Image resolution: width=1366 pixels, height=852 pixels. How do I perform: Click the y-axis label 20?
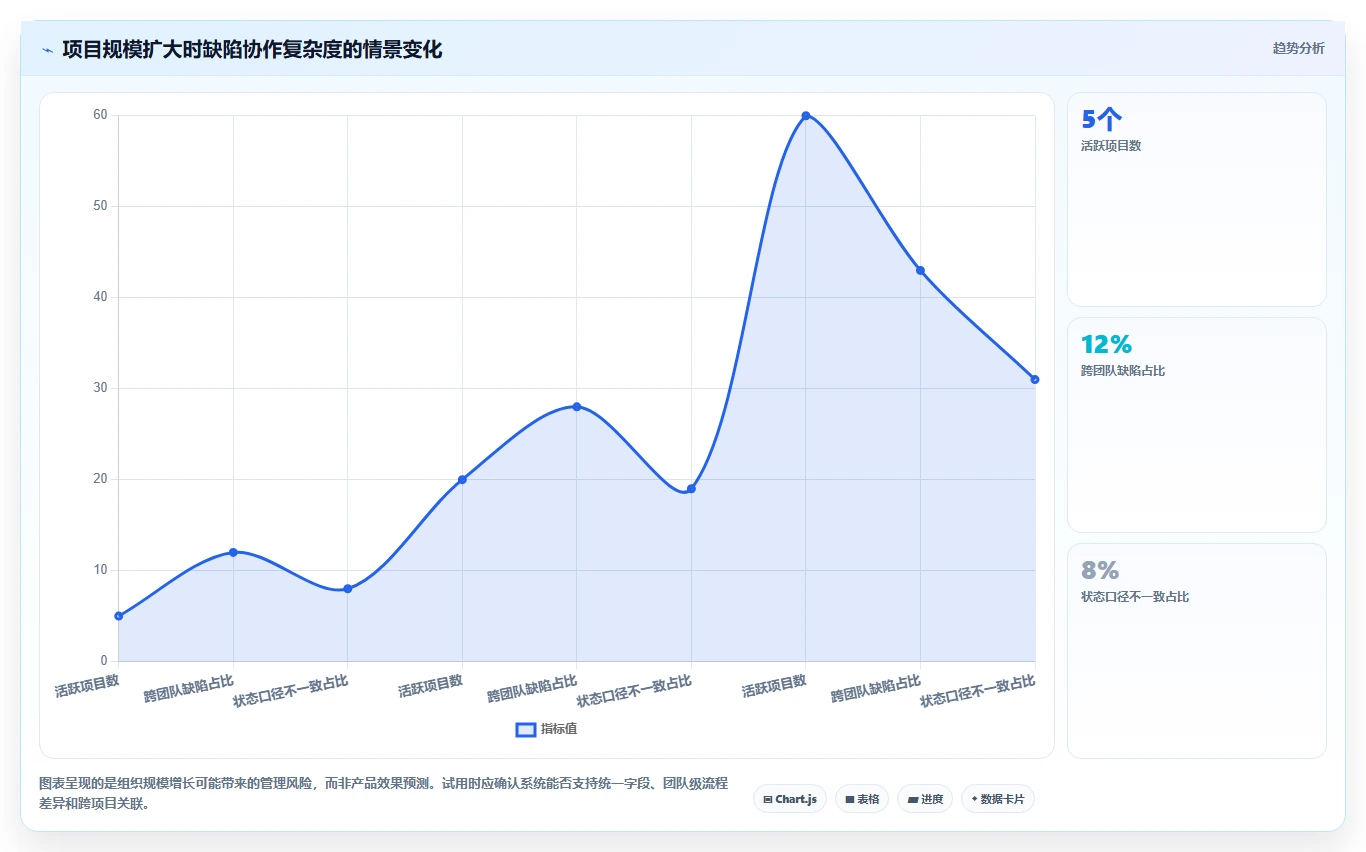[101, 479]
